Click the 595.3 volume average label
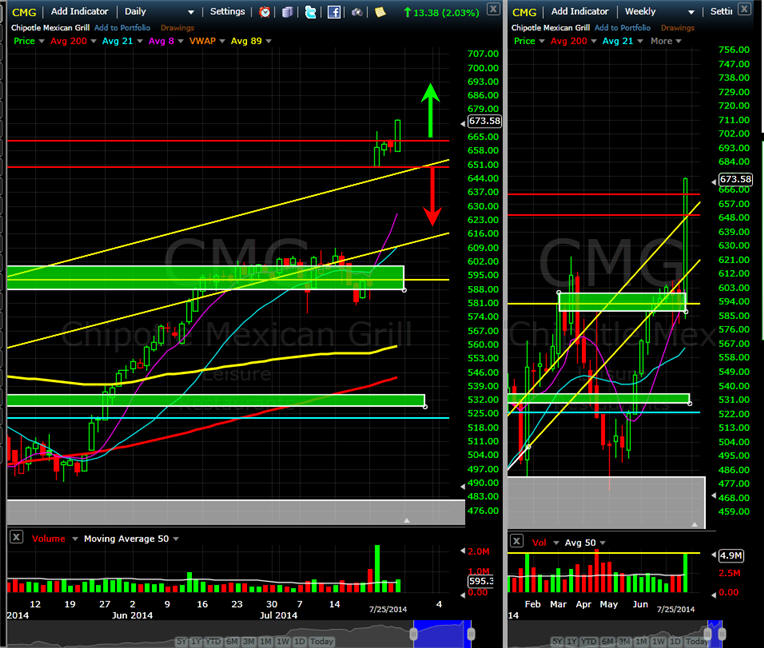Image resolution: width=764 pixels, height=648 pixels. 480,581
